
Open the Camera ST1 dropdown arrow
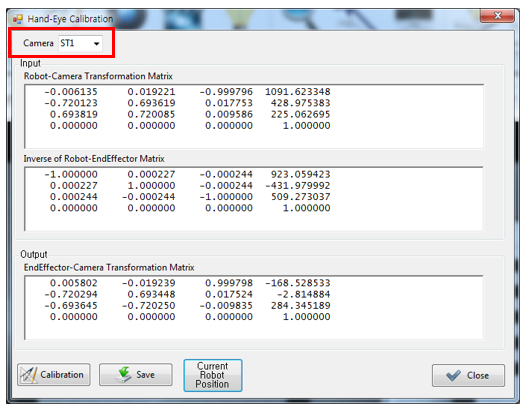point(97,44)
